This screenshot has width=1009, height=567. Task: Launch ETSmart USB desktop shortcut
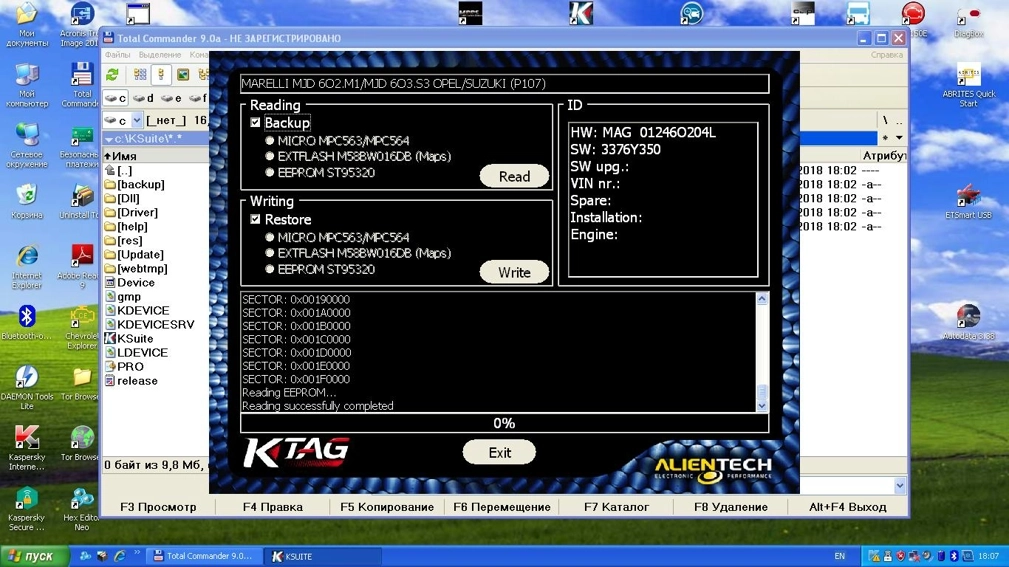(x=968, y=201)
